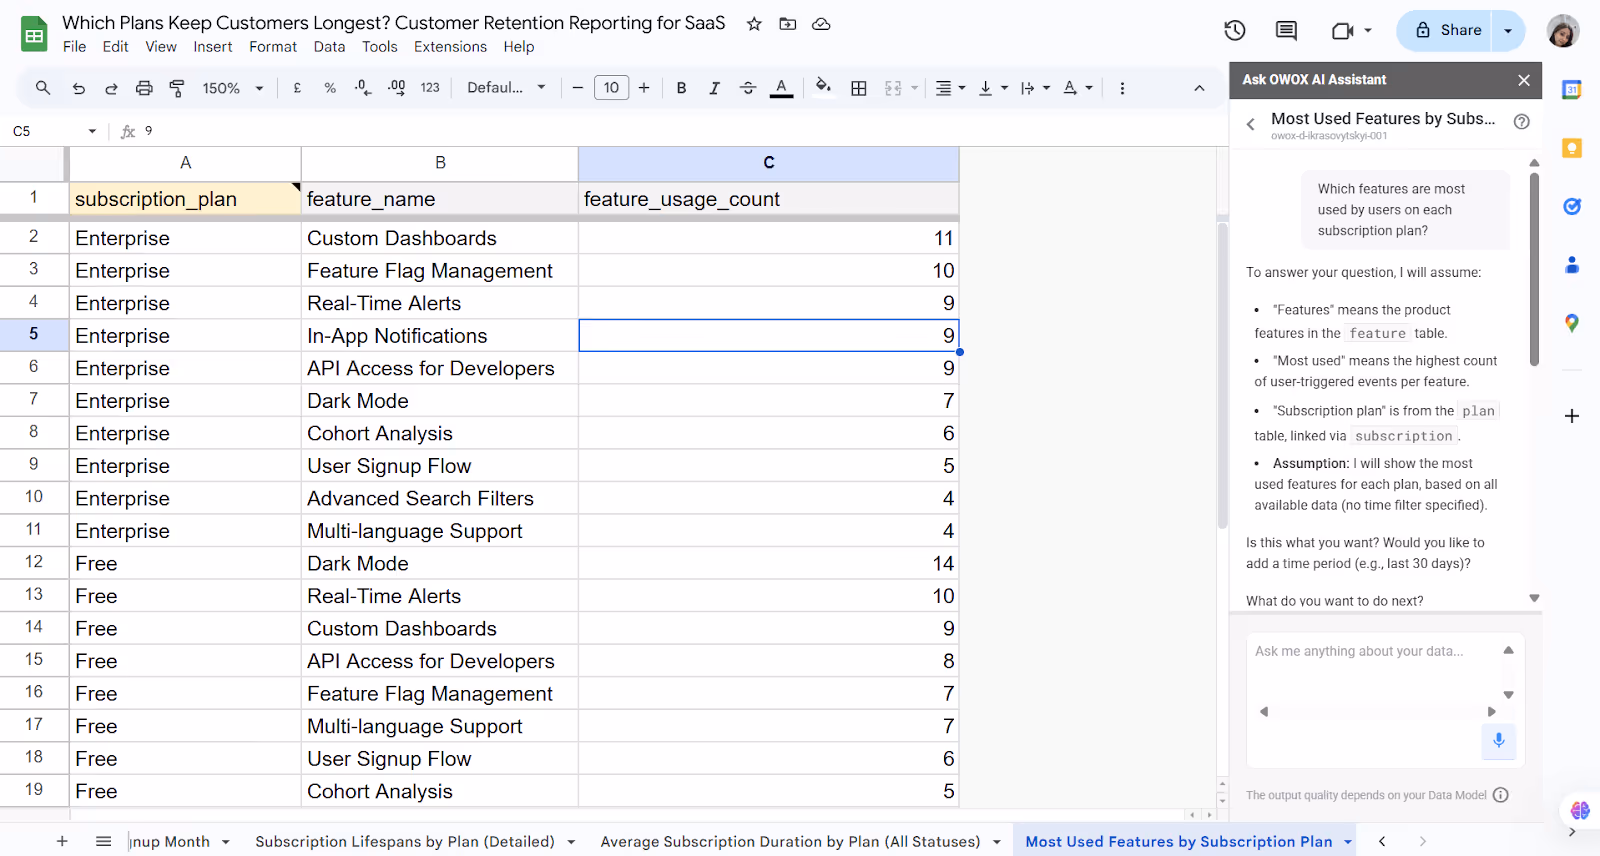The image size is (1600, 856).
Task: Search the menus magnifier icon
Action: [x=43, y=88]
